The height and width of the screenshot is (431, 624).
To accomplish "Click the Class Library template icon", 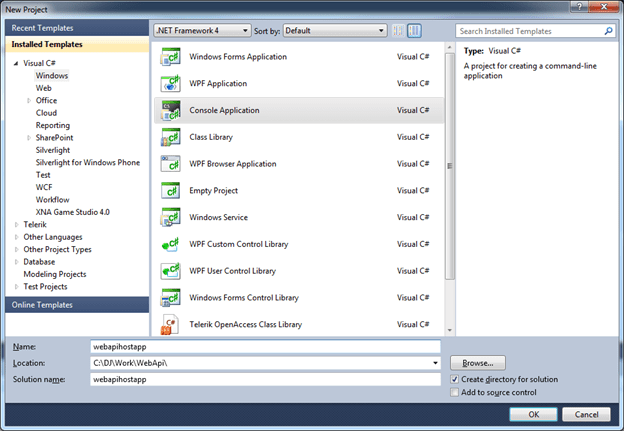I will 169,137.
